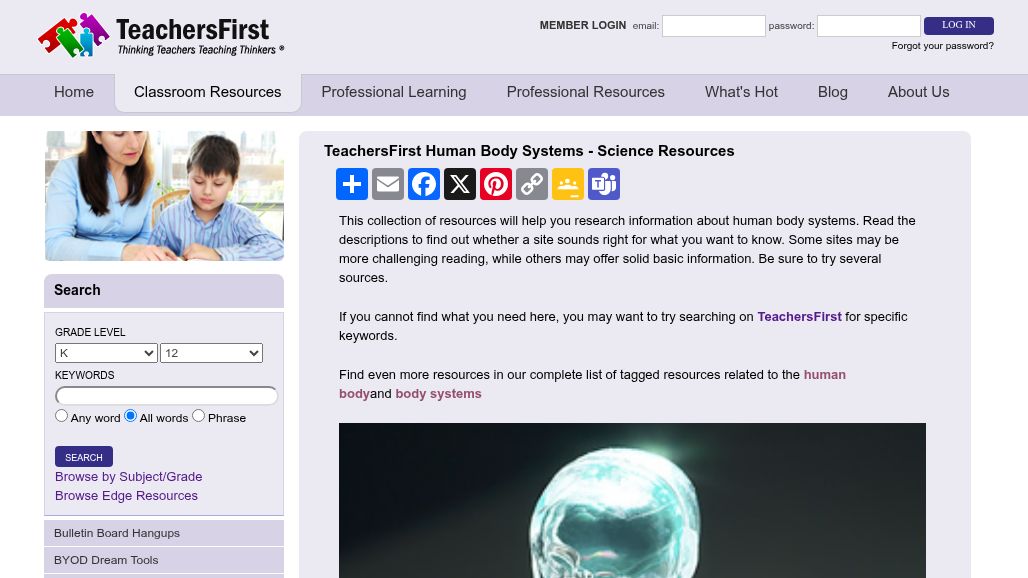The image size is (1028, 578).
Task: Share the resource on Facebook
Action: point(424,184)
